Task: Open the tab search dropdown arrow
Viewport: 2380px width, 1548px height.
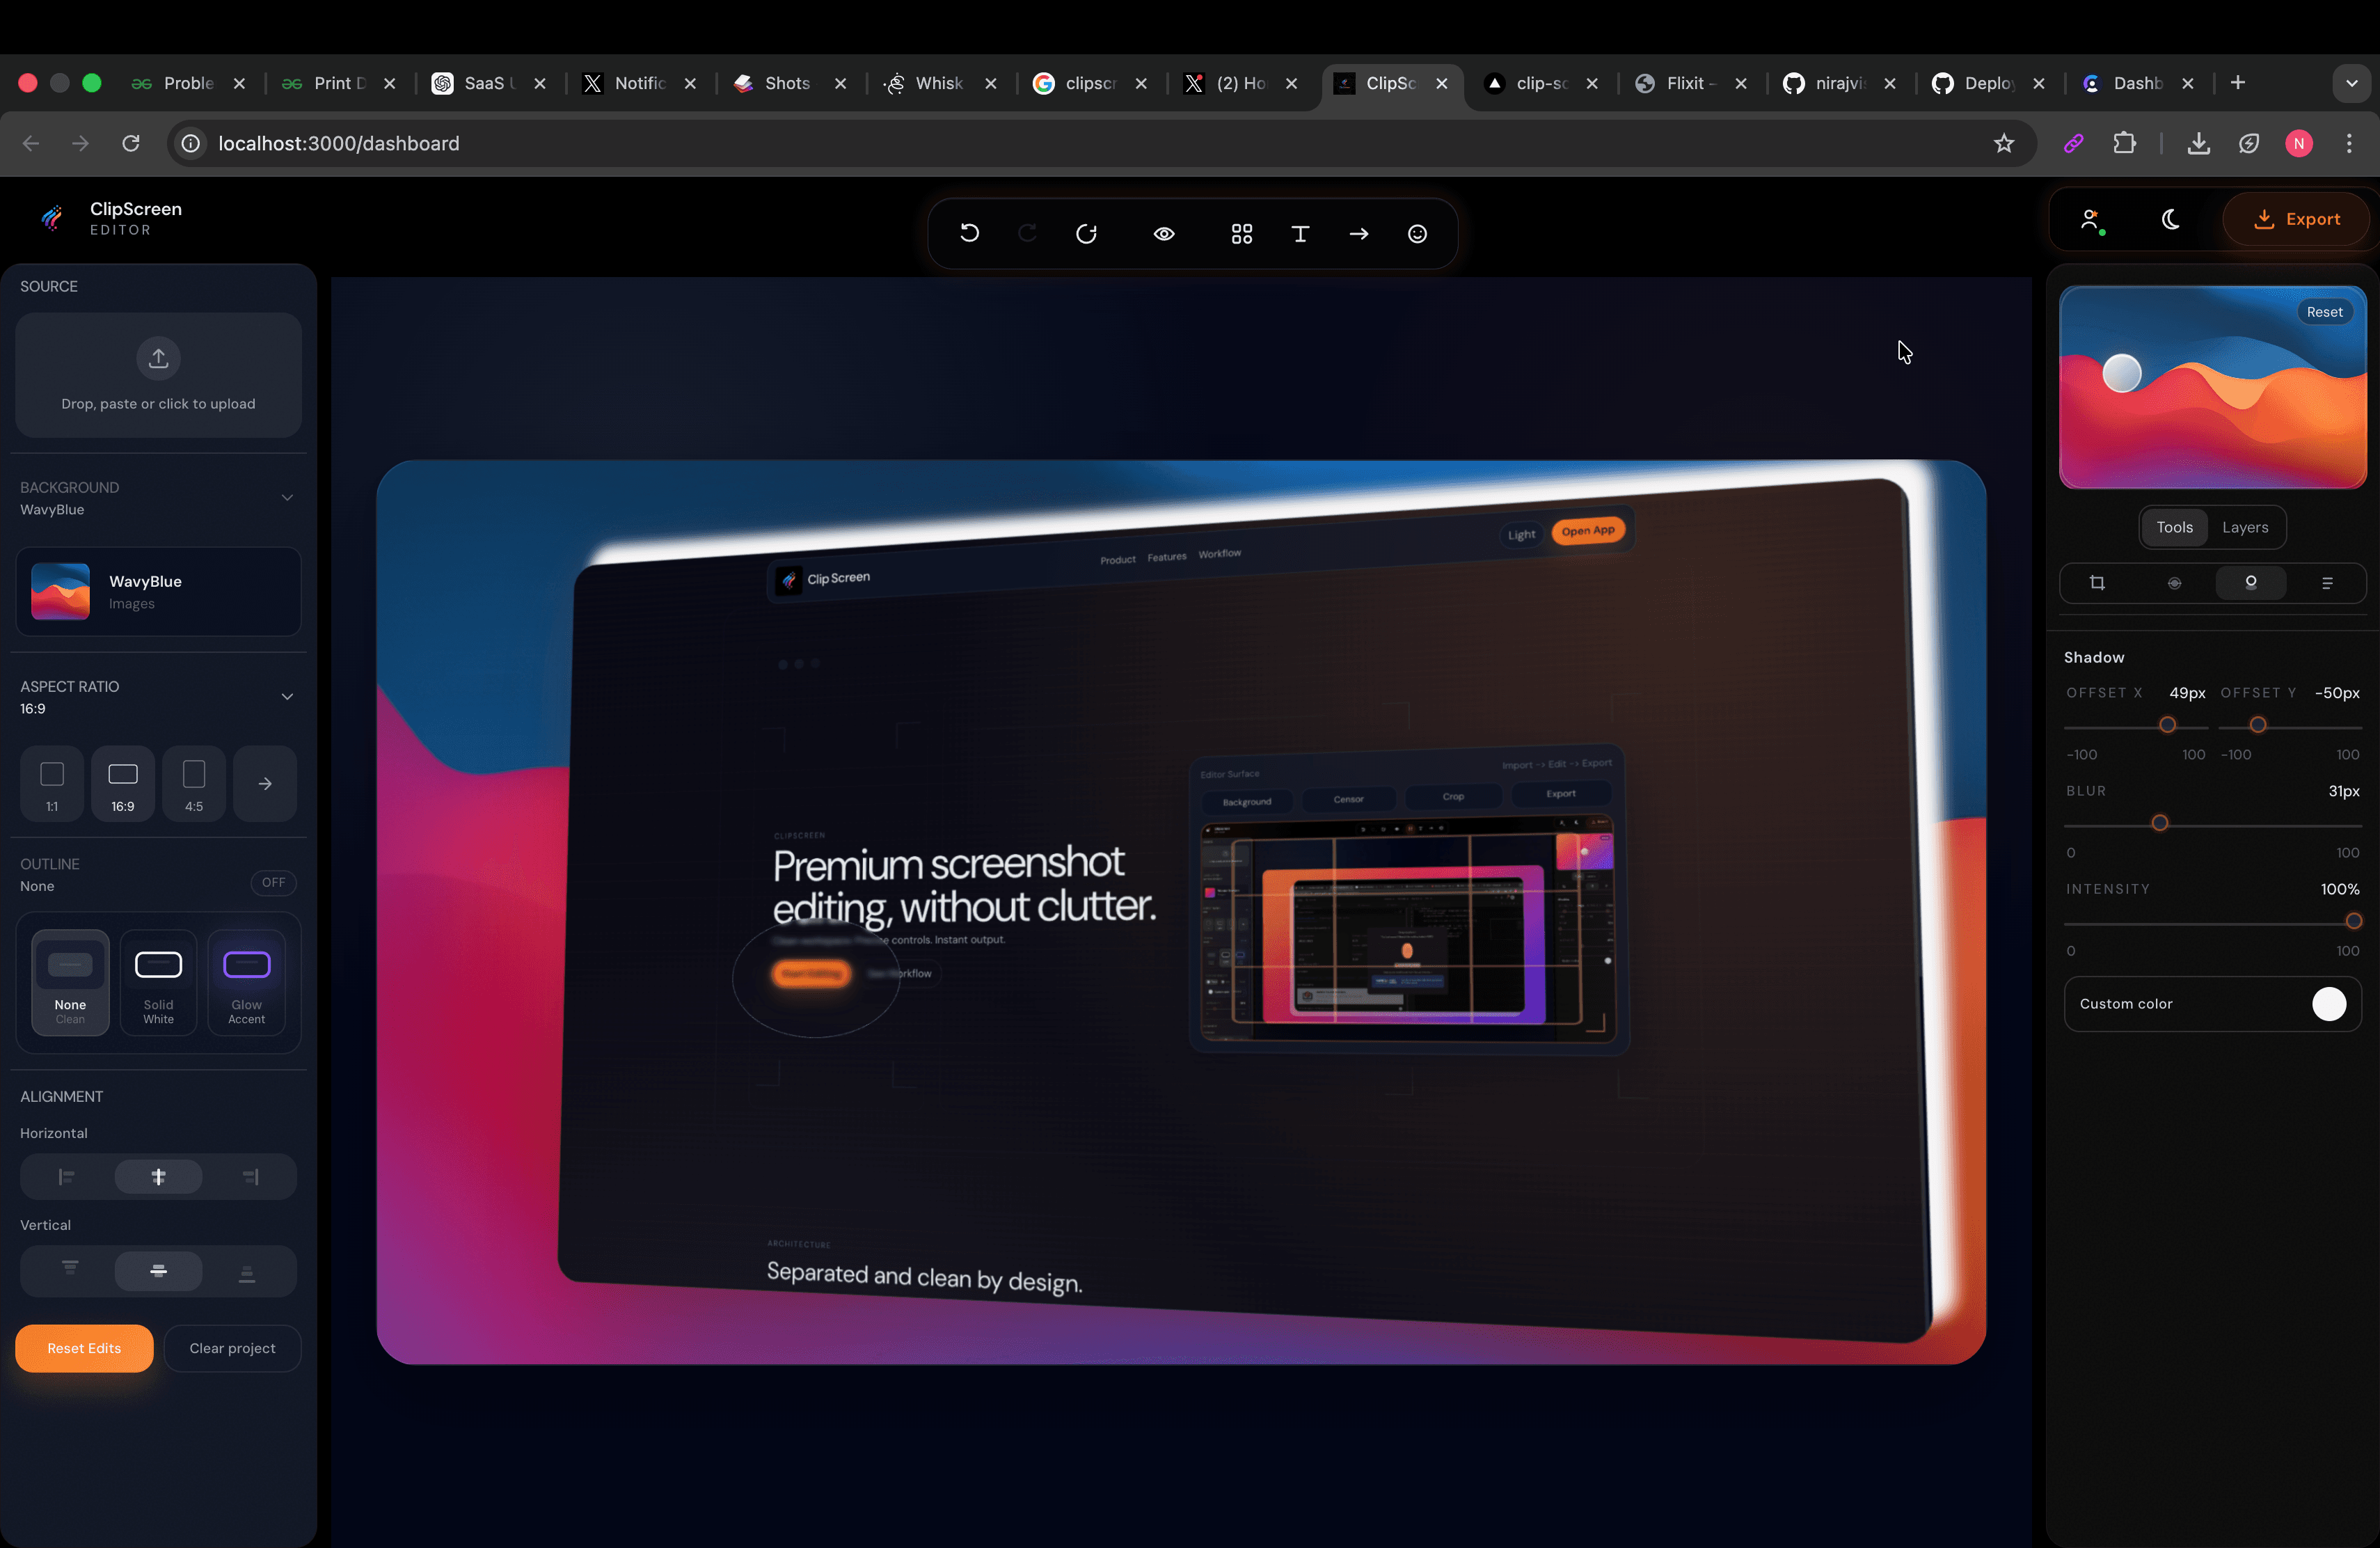Action: 2351,83
